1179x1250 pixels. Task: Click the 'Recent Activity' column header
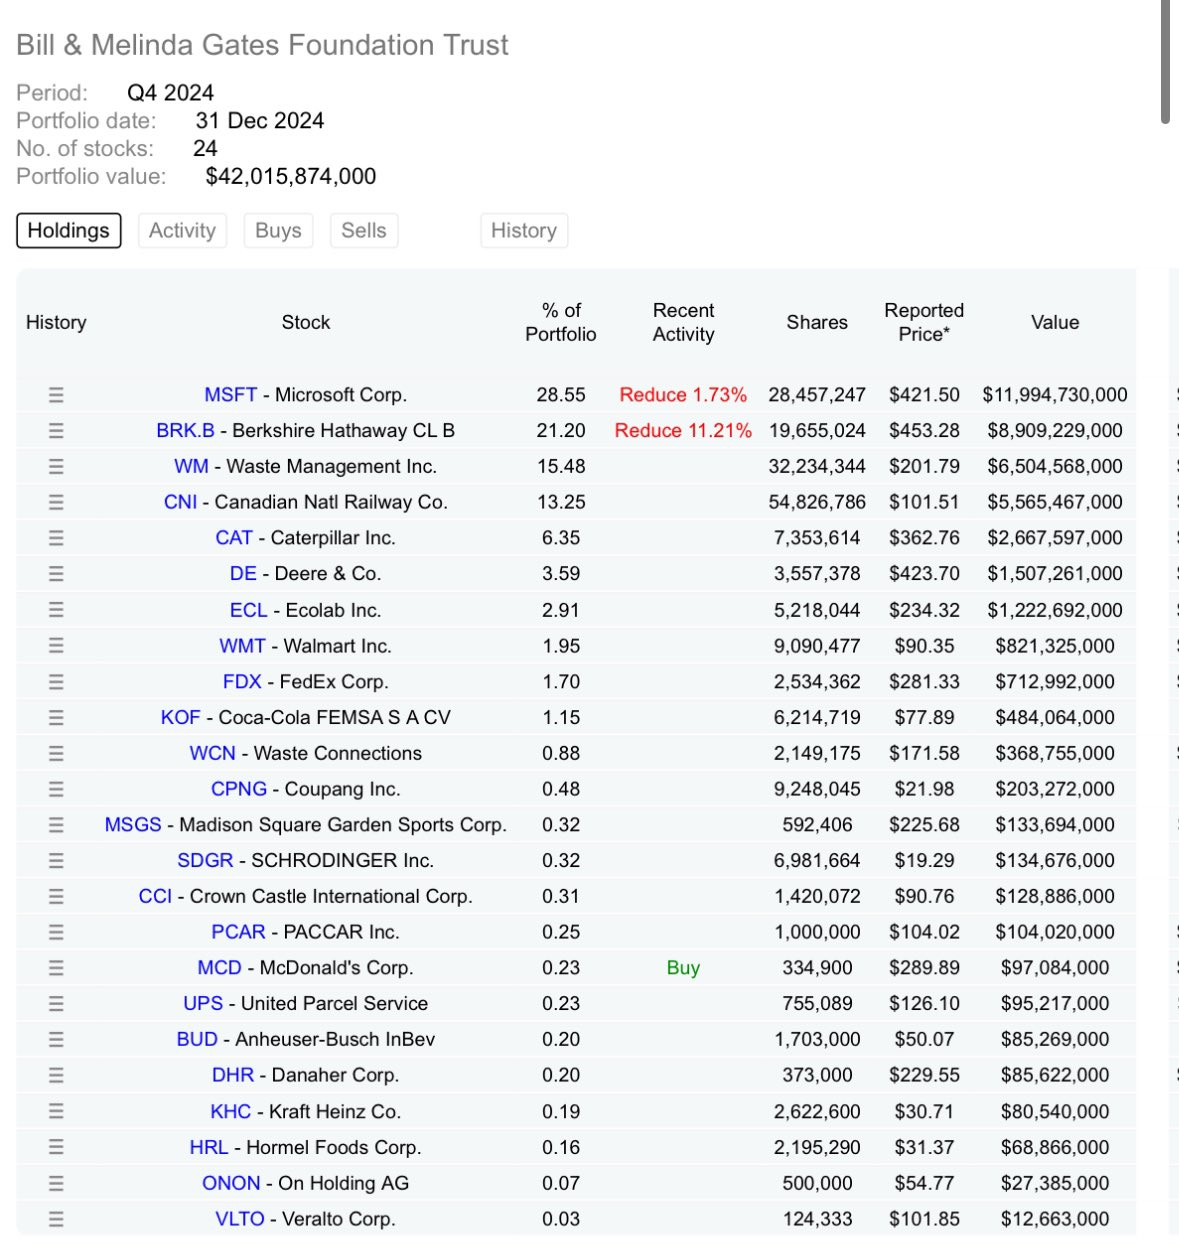tap(684, 322)
